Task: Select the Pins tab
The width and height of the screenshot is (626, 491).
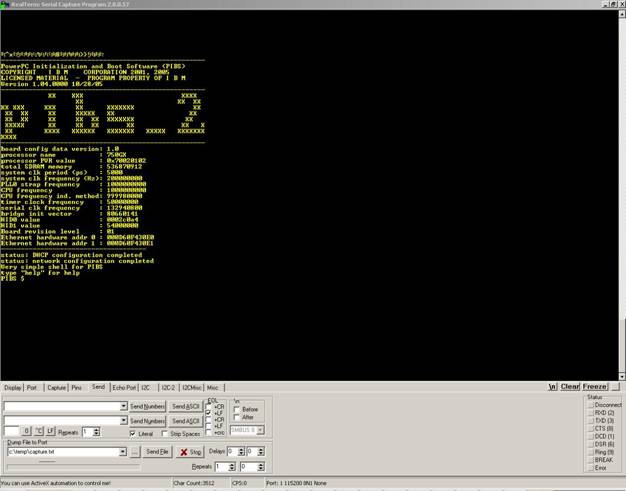Action: point(76,388)
